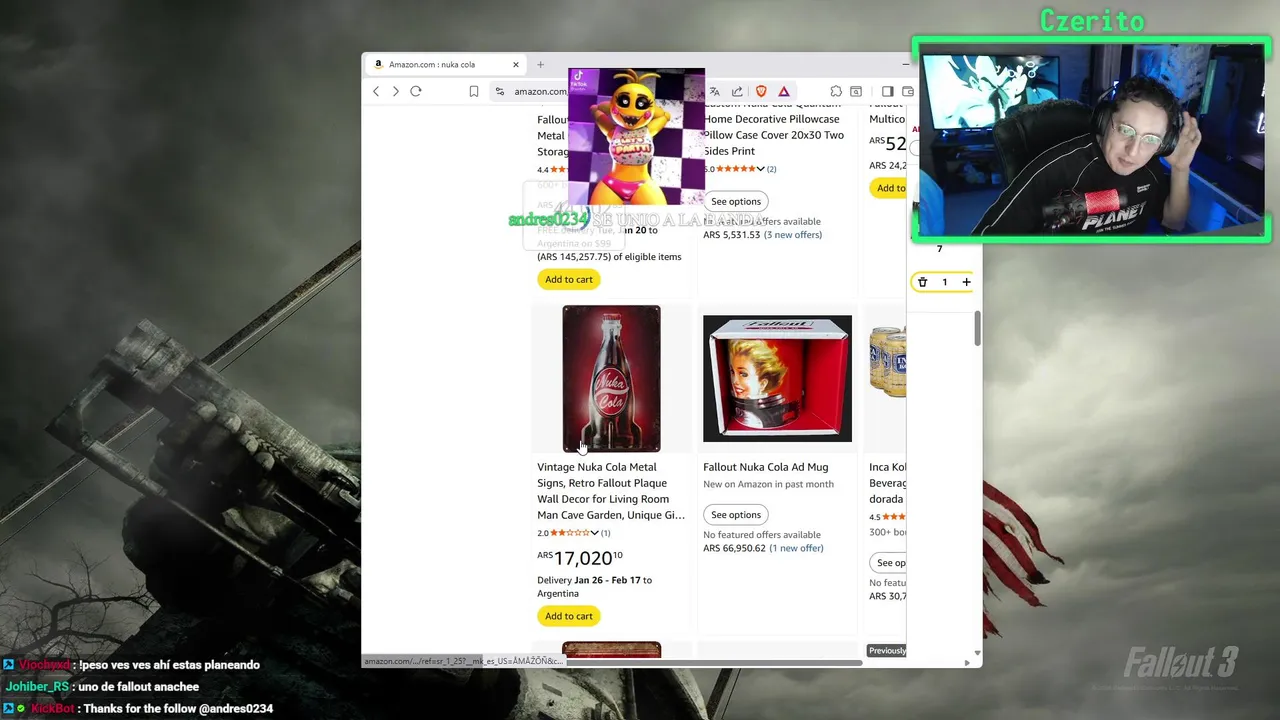1280x720 pixels.
Task: Click the Nuka Cola bottle sign thumbnail
Action: (x=611, y=379)
